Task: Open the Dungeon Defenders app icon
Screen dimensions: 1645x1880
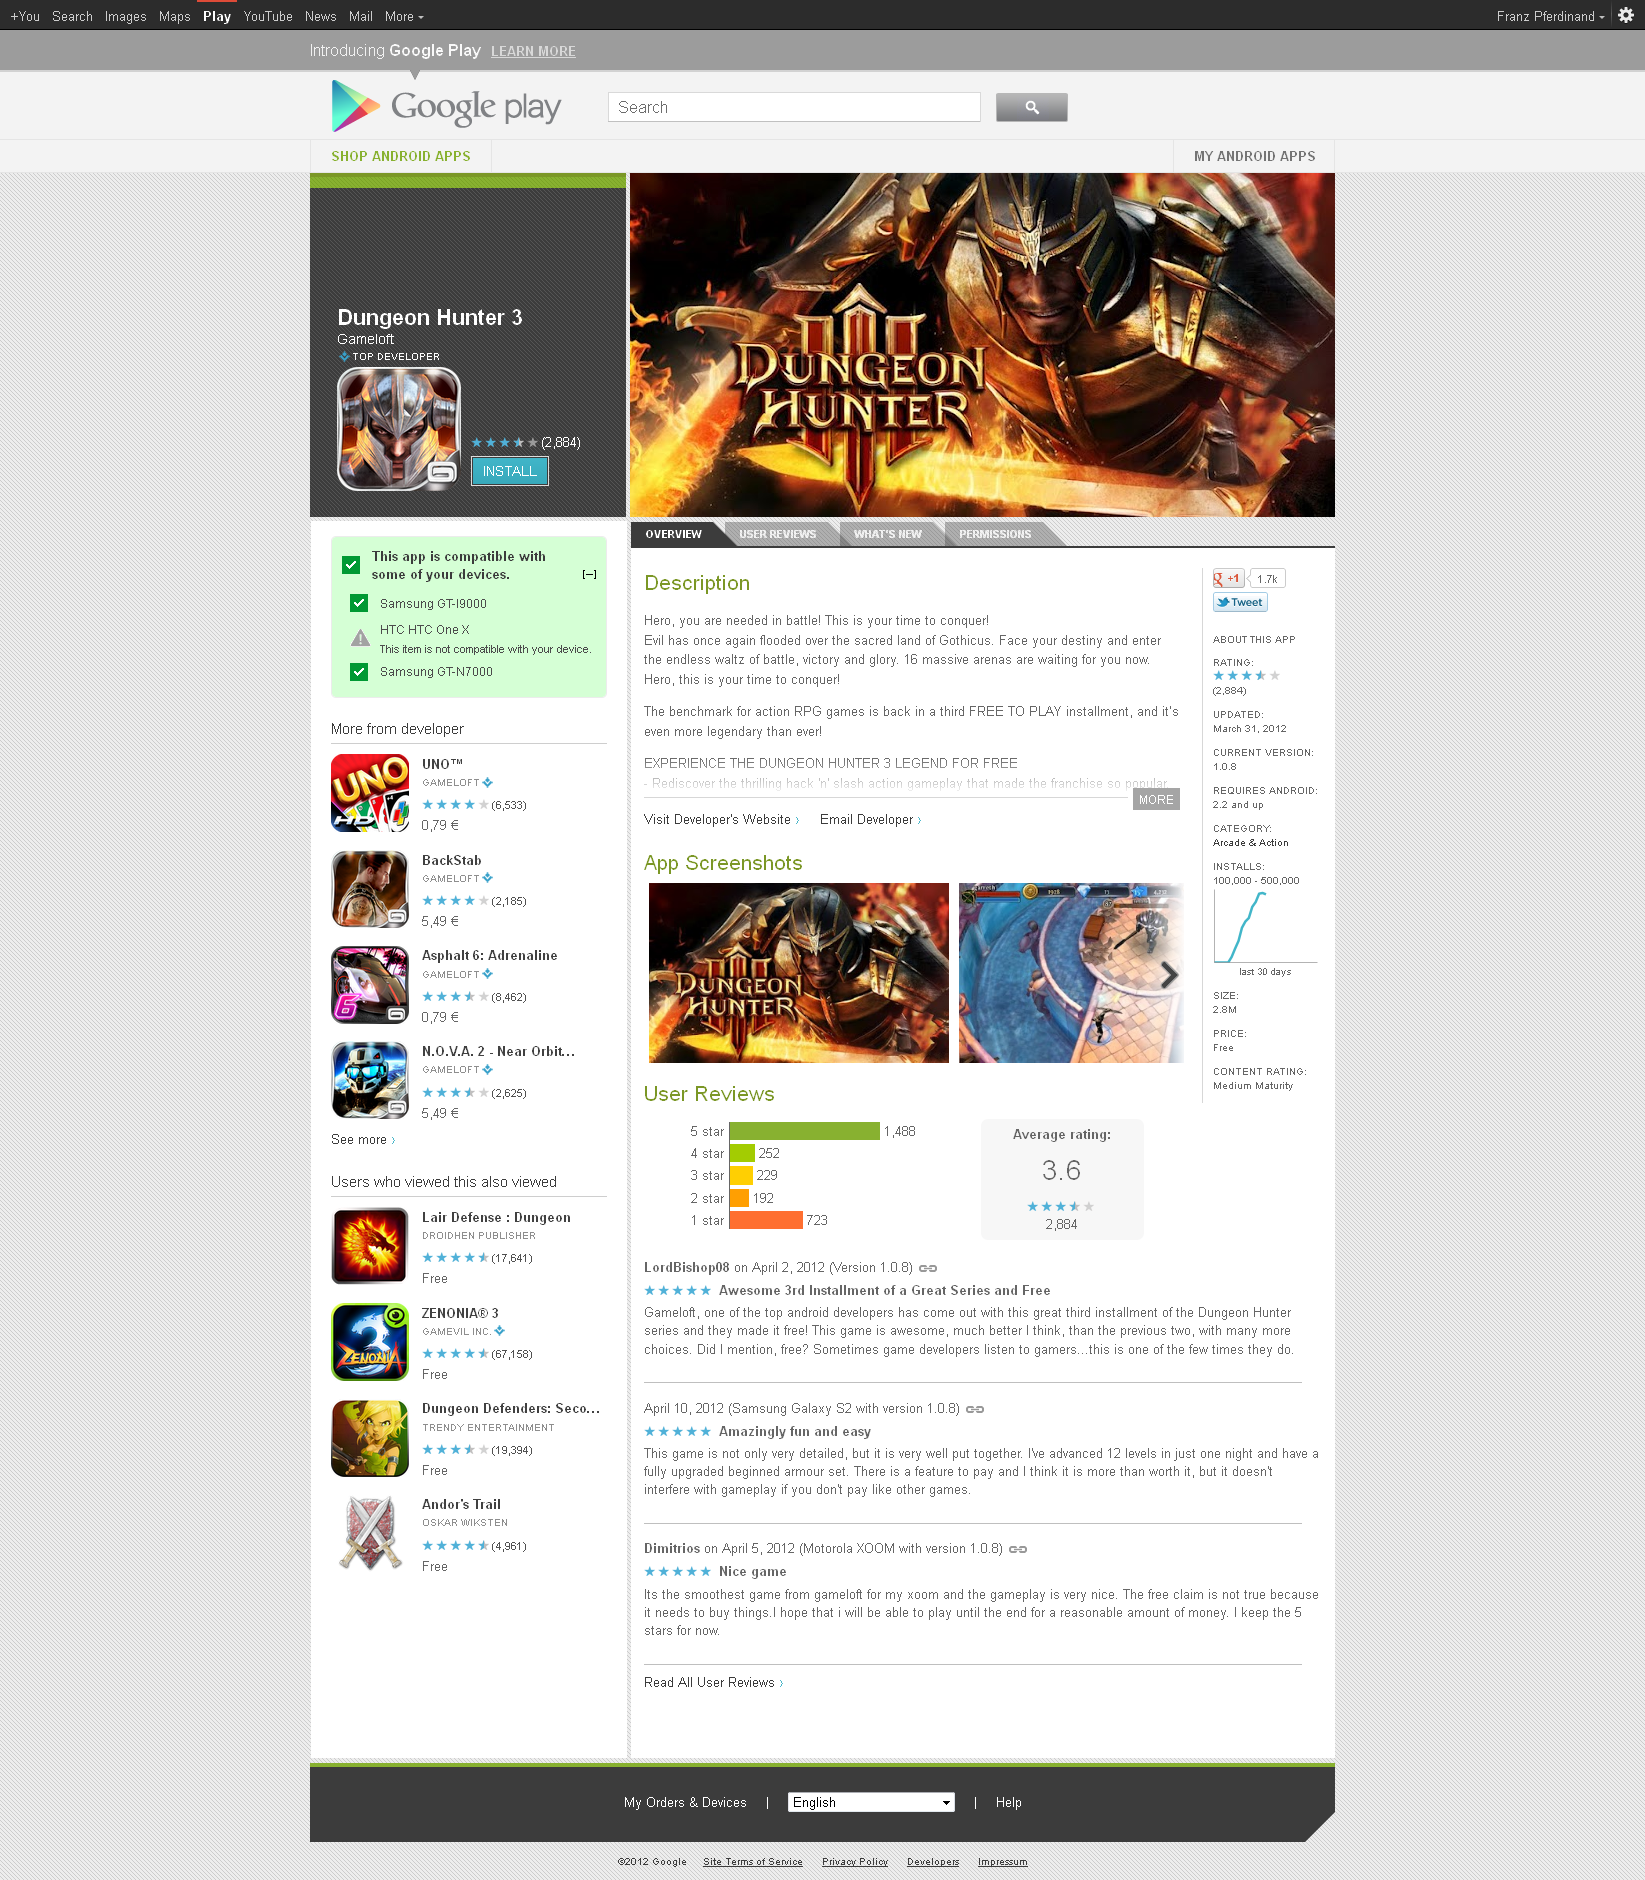Action: [x=370, y=1438]
